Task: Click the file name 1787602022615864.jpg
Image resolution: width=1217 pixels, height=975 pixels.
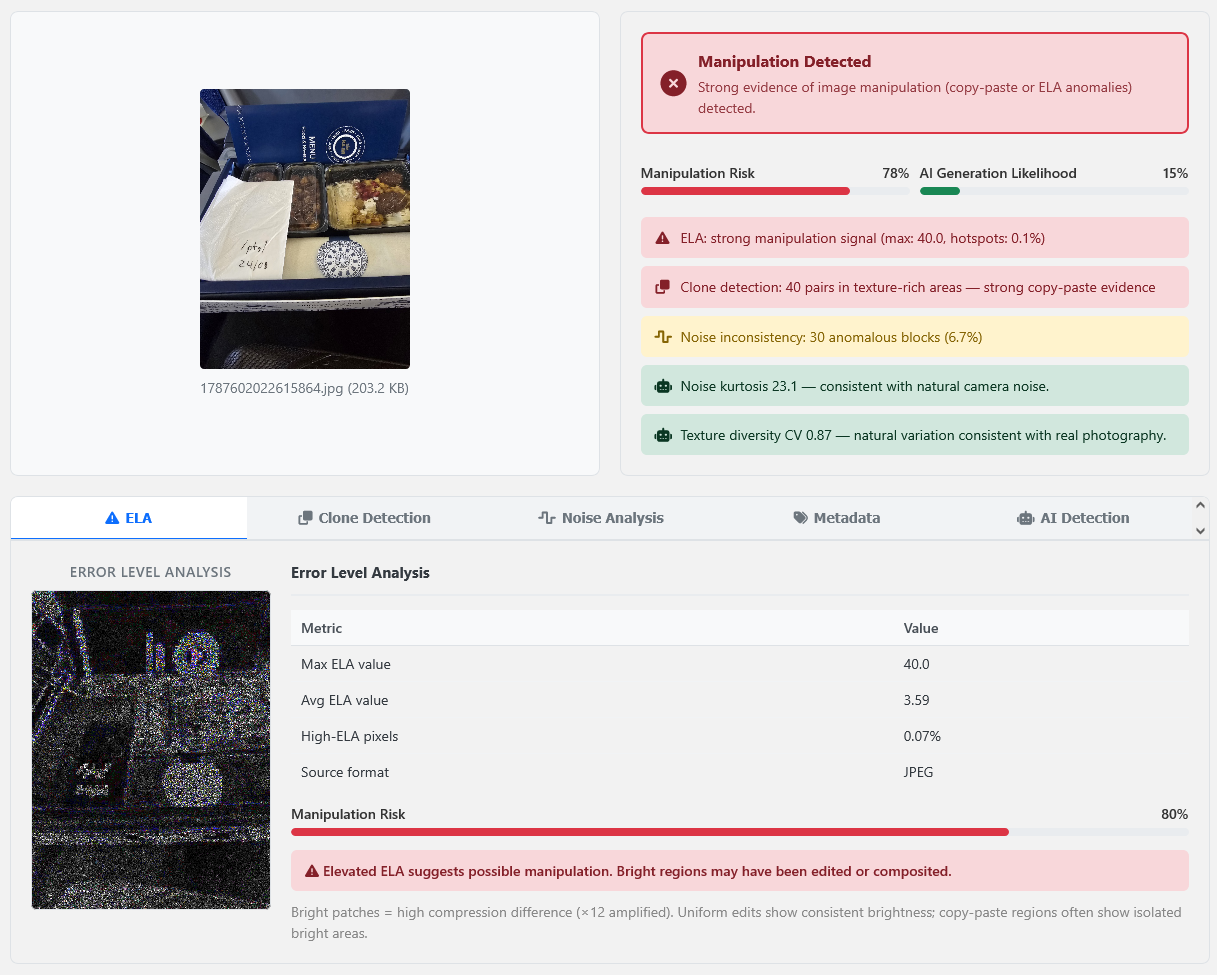Action: coord(274,388)
